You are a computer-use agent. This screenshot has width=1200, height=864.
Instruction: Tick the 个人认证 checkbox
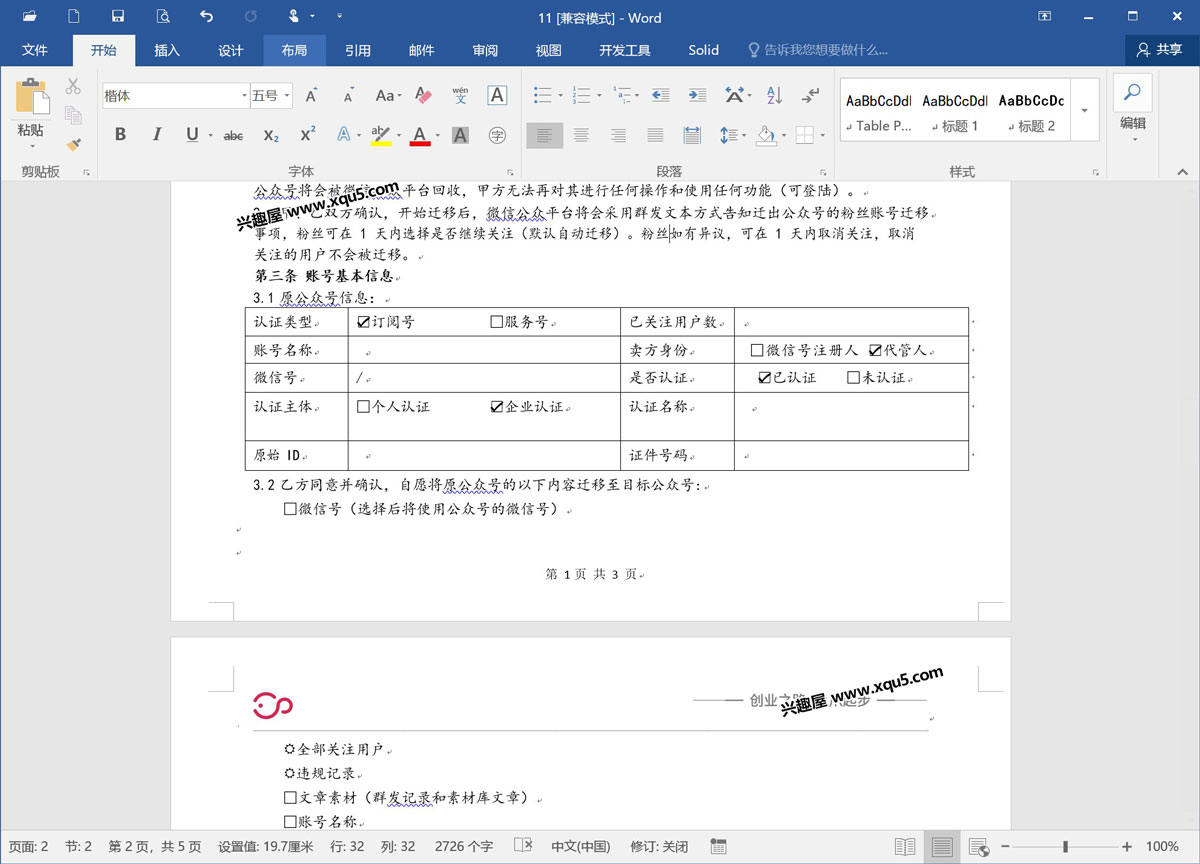(363, 407)
